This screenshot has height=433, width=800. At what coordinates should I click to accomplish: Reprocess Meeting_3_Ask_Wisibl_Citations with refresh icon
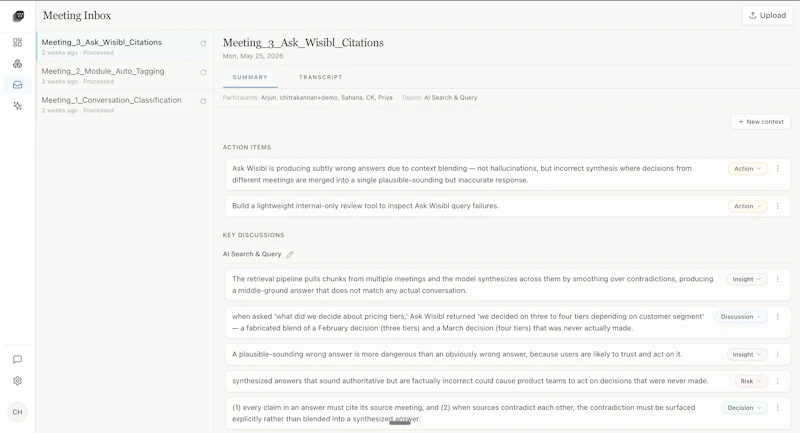coord(203,44)
